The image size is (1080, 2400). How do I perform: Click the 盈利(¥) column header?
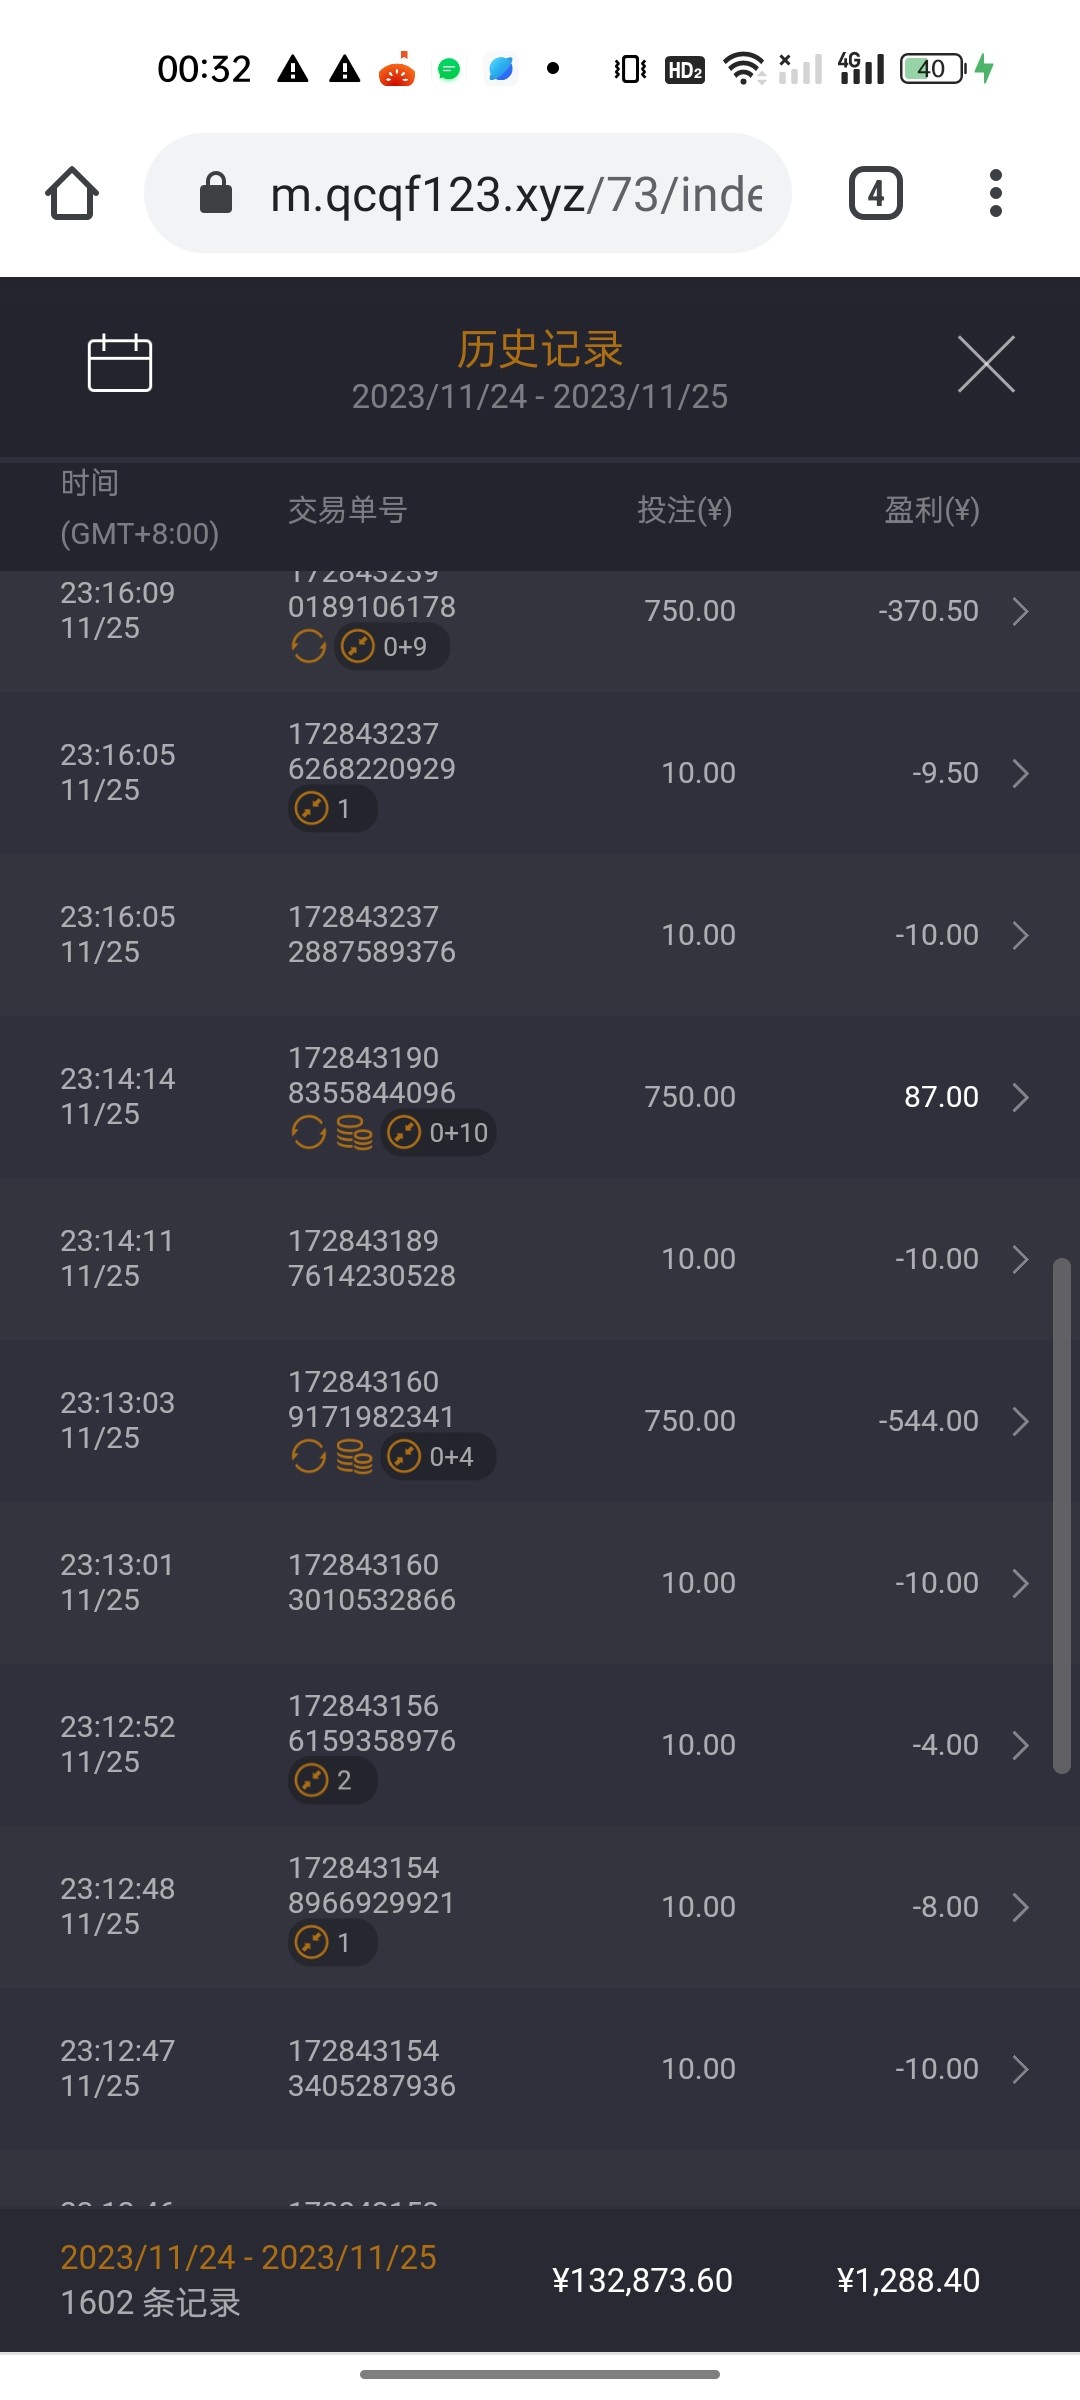pos(931,510)
